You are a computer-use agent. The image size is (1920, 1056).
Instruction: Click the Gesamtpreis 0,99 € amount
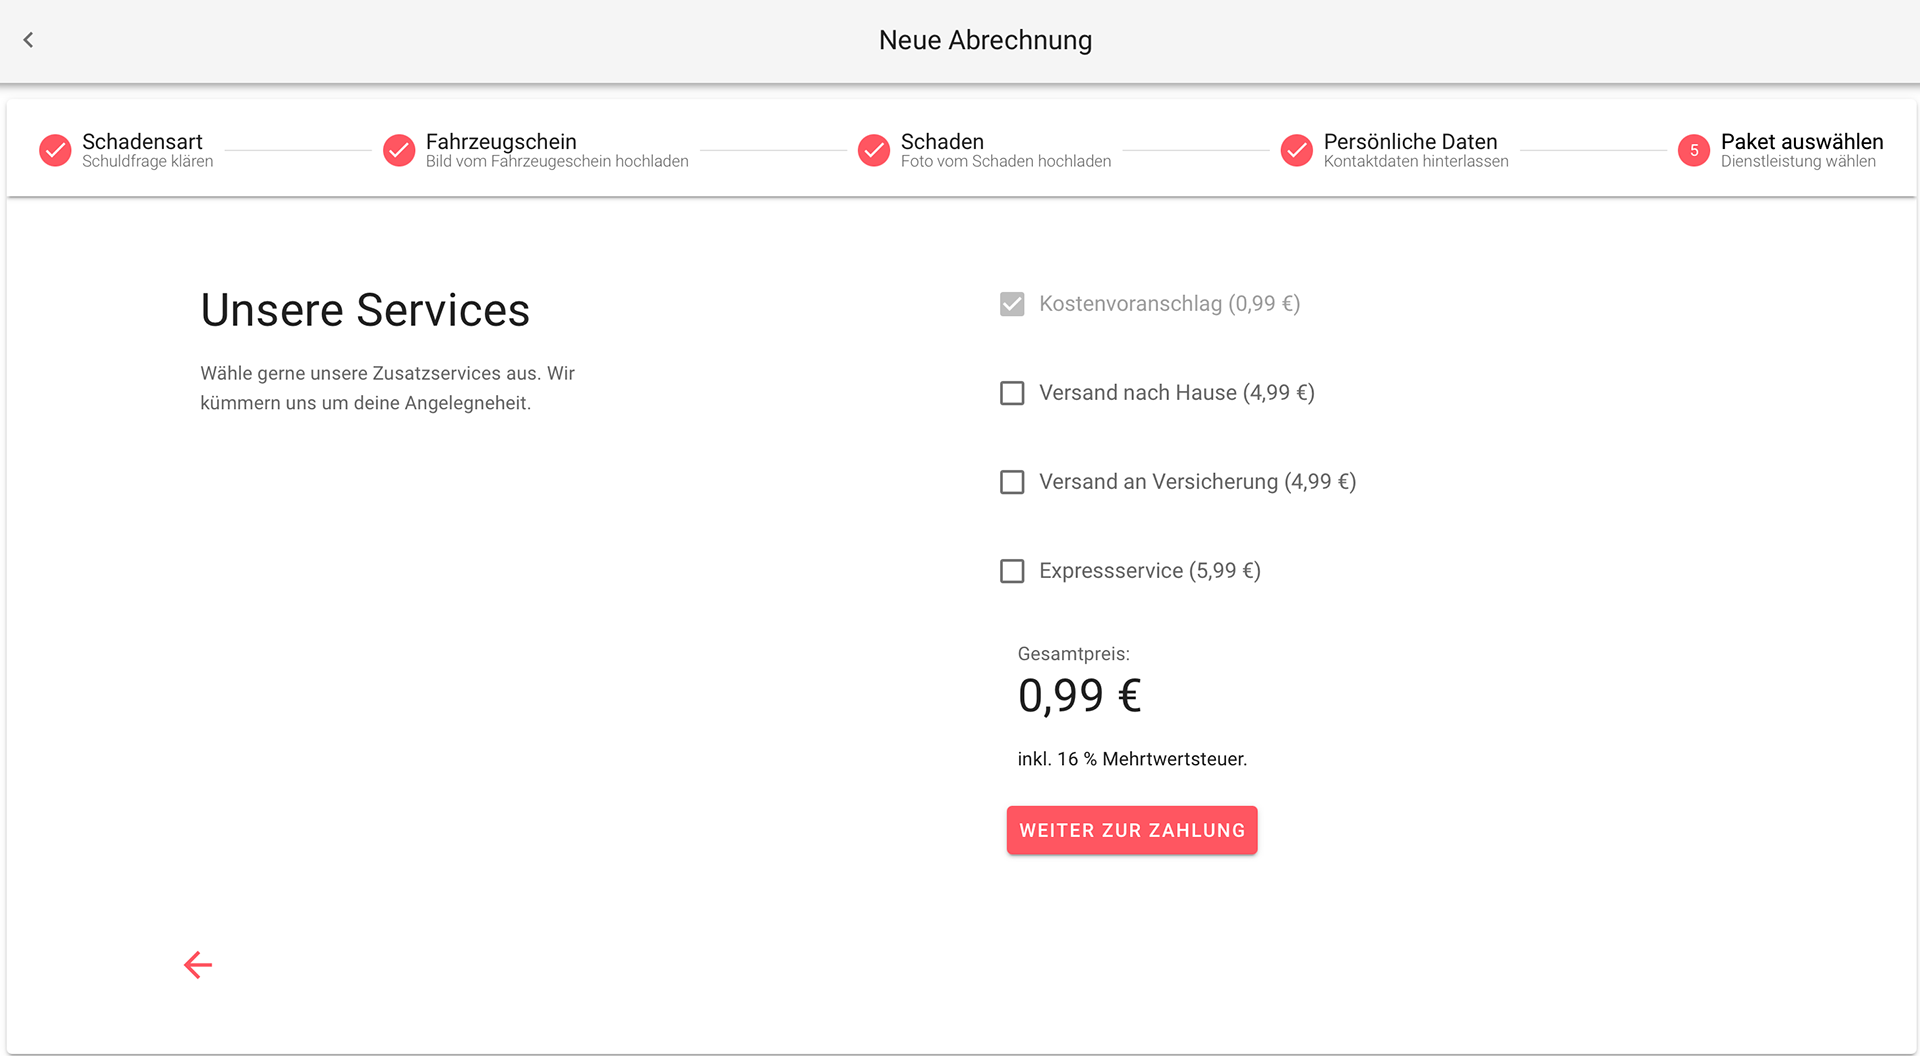click(x=1080, y=696)
